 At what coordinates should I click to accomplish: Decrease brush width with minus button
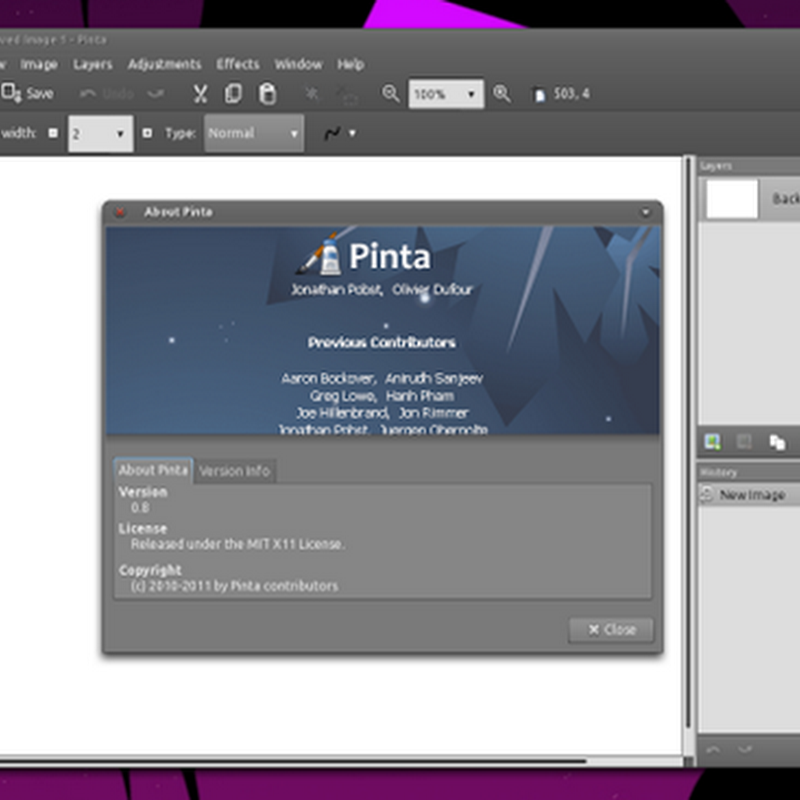coord(54,133)
